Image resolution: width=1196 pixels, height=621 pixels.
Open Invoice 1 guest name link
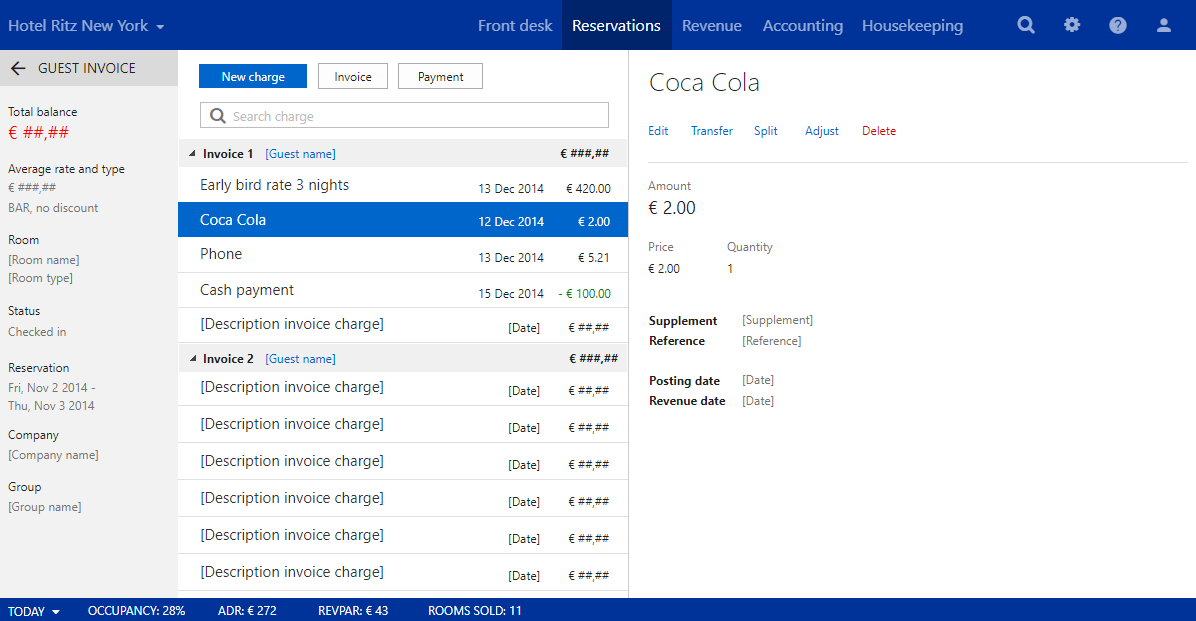click(x=301, y=154)
